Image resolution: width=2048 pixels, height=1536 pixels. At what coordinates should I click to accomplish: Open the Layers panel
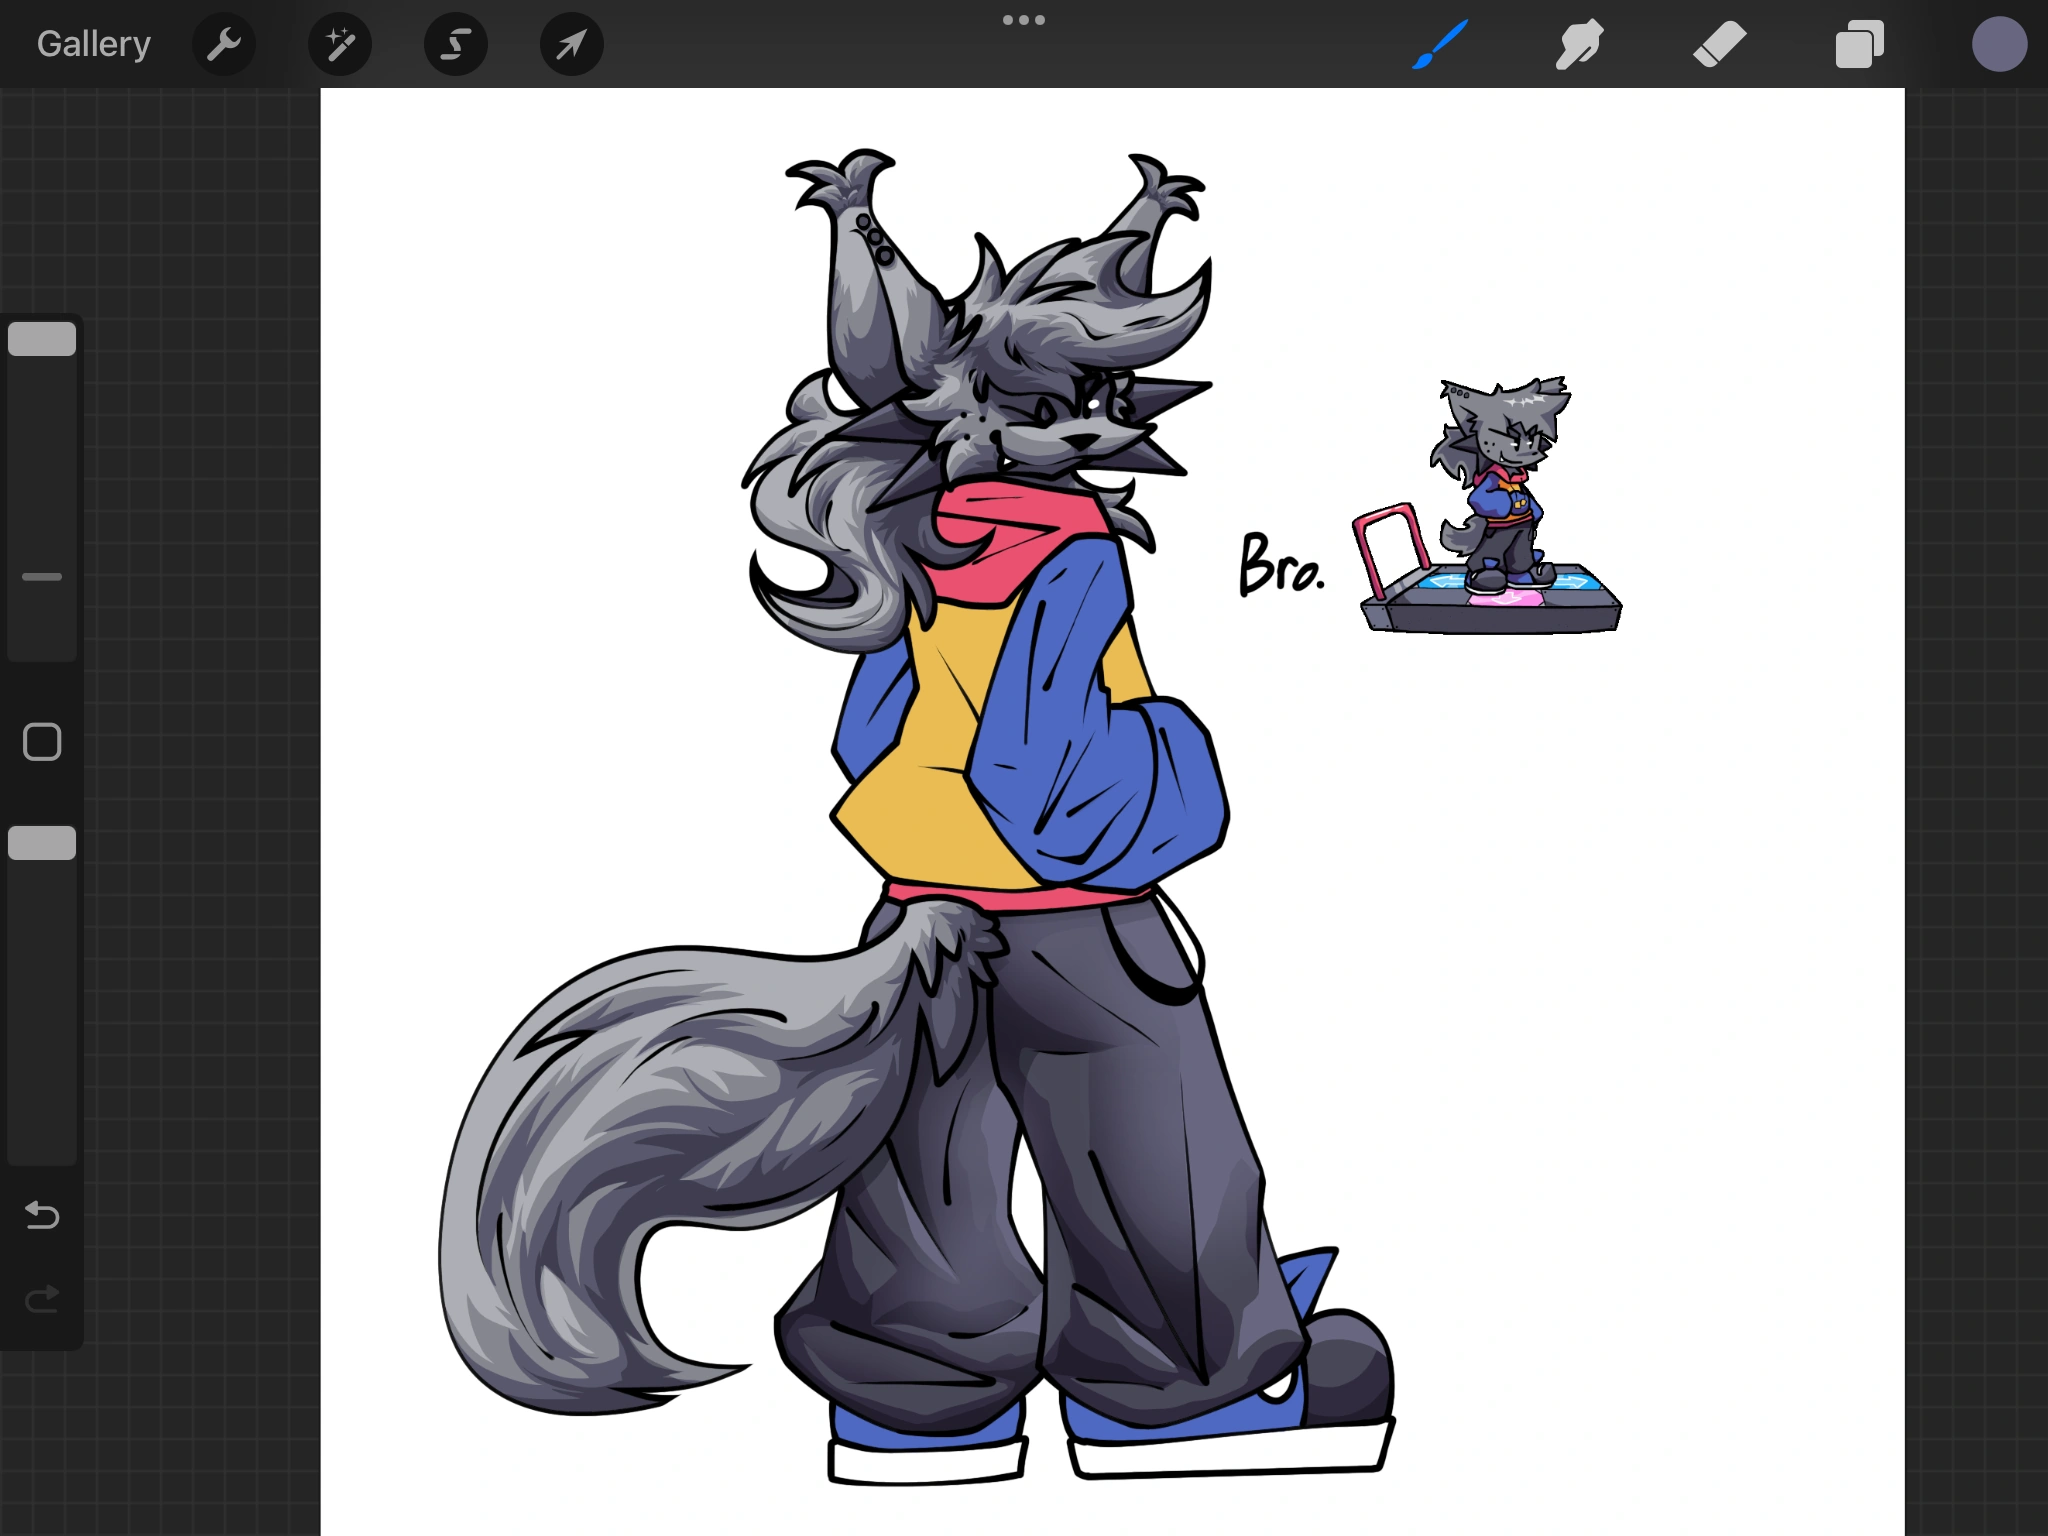1859,43
